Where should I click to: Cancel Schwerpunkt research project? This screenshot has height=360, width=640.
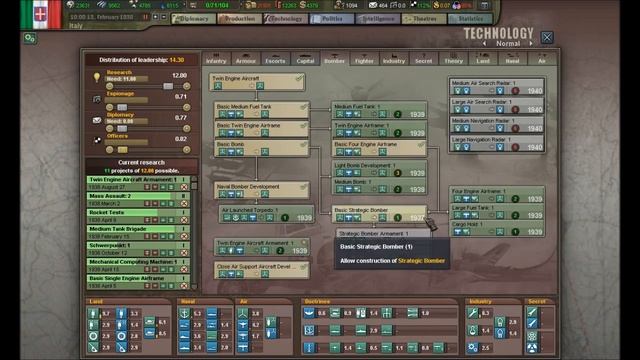click(x=184, y=253)
